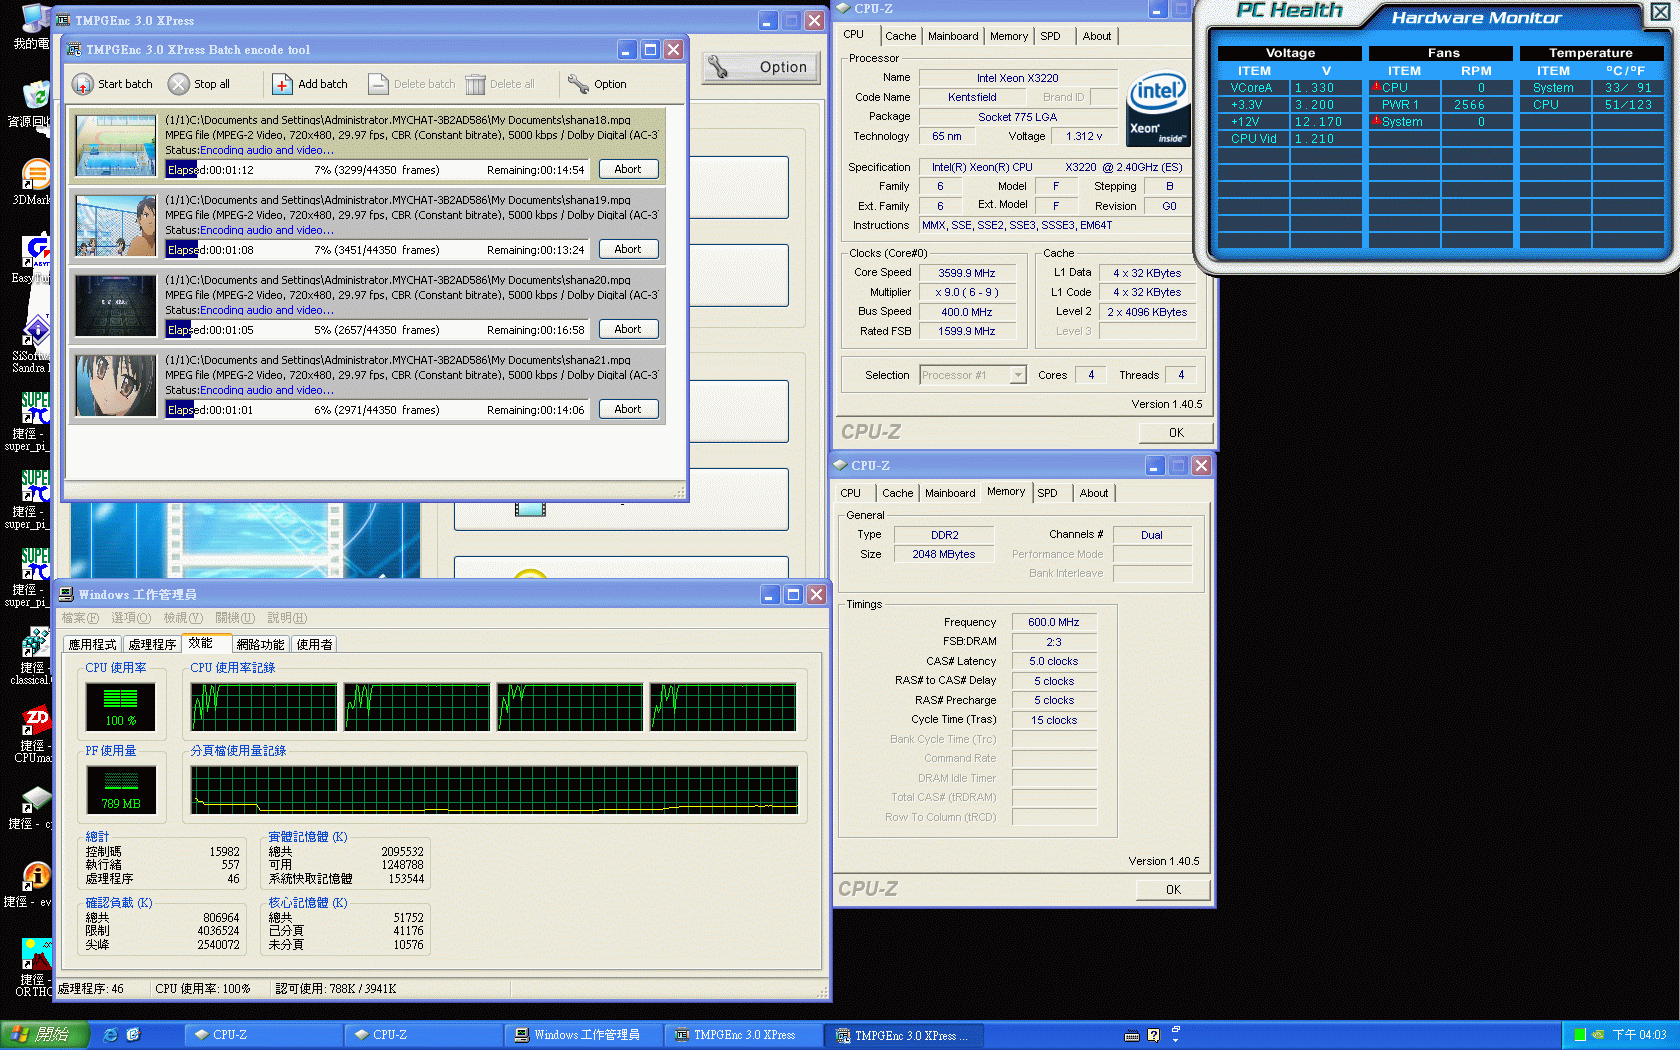Click the shana19.mpg progress bar
The image size is (1680, 1050).
pos(378,250)
